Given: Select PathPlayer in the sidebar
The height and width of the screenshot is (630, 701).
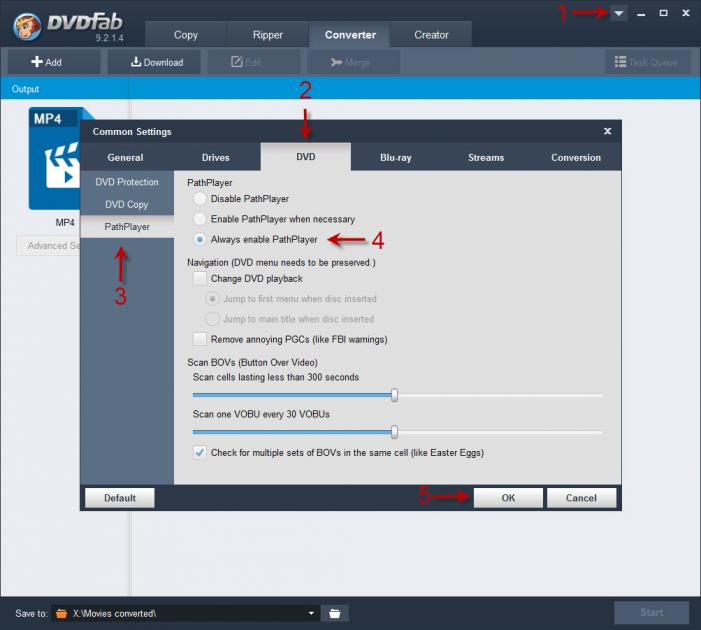Looking at the screenshot, I should (x=127, y=227).
